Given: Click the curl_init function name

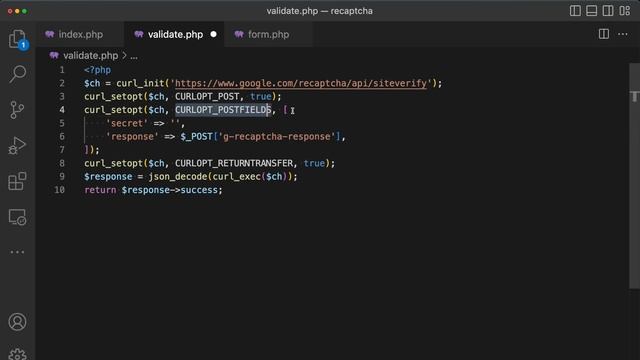Looking at the screenshot, I should [x=140, y=83].
